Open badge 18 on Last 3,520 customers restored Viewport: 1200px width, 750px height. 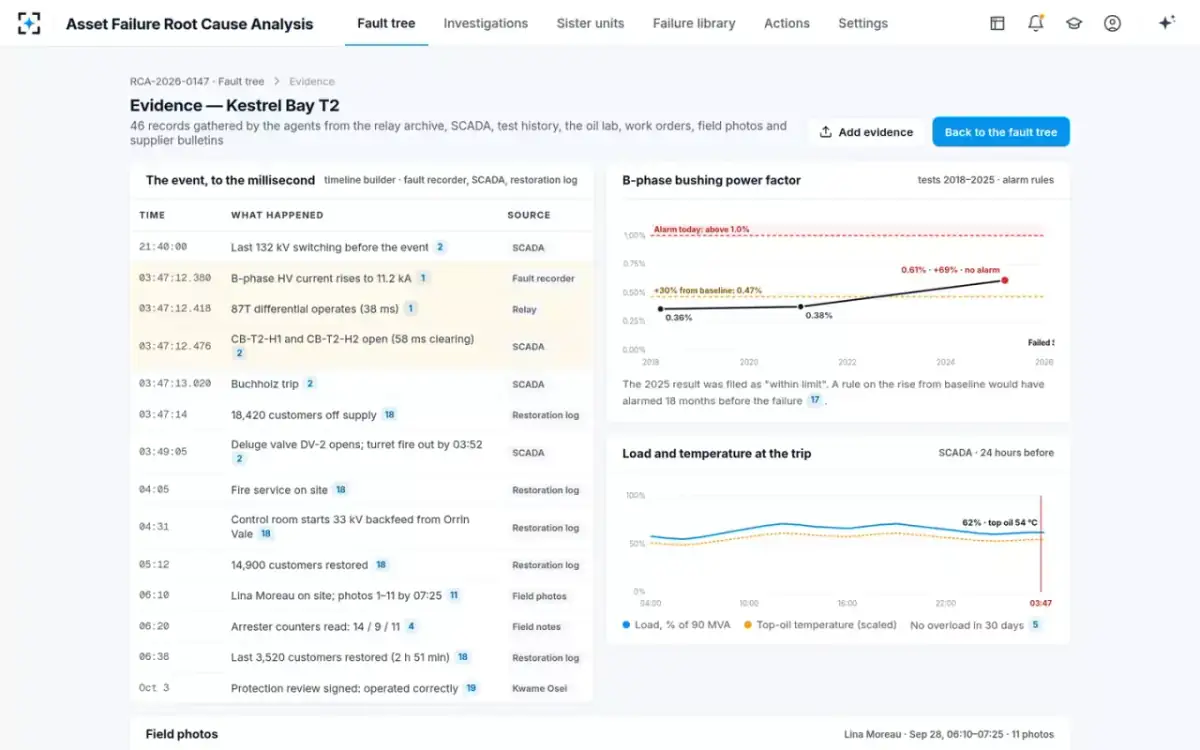tap(463, 658)
